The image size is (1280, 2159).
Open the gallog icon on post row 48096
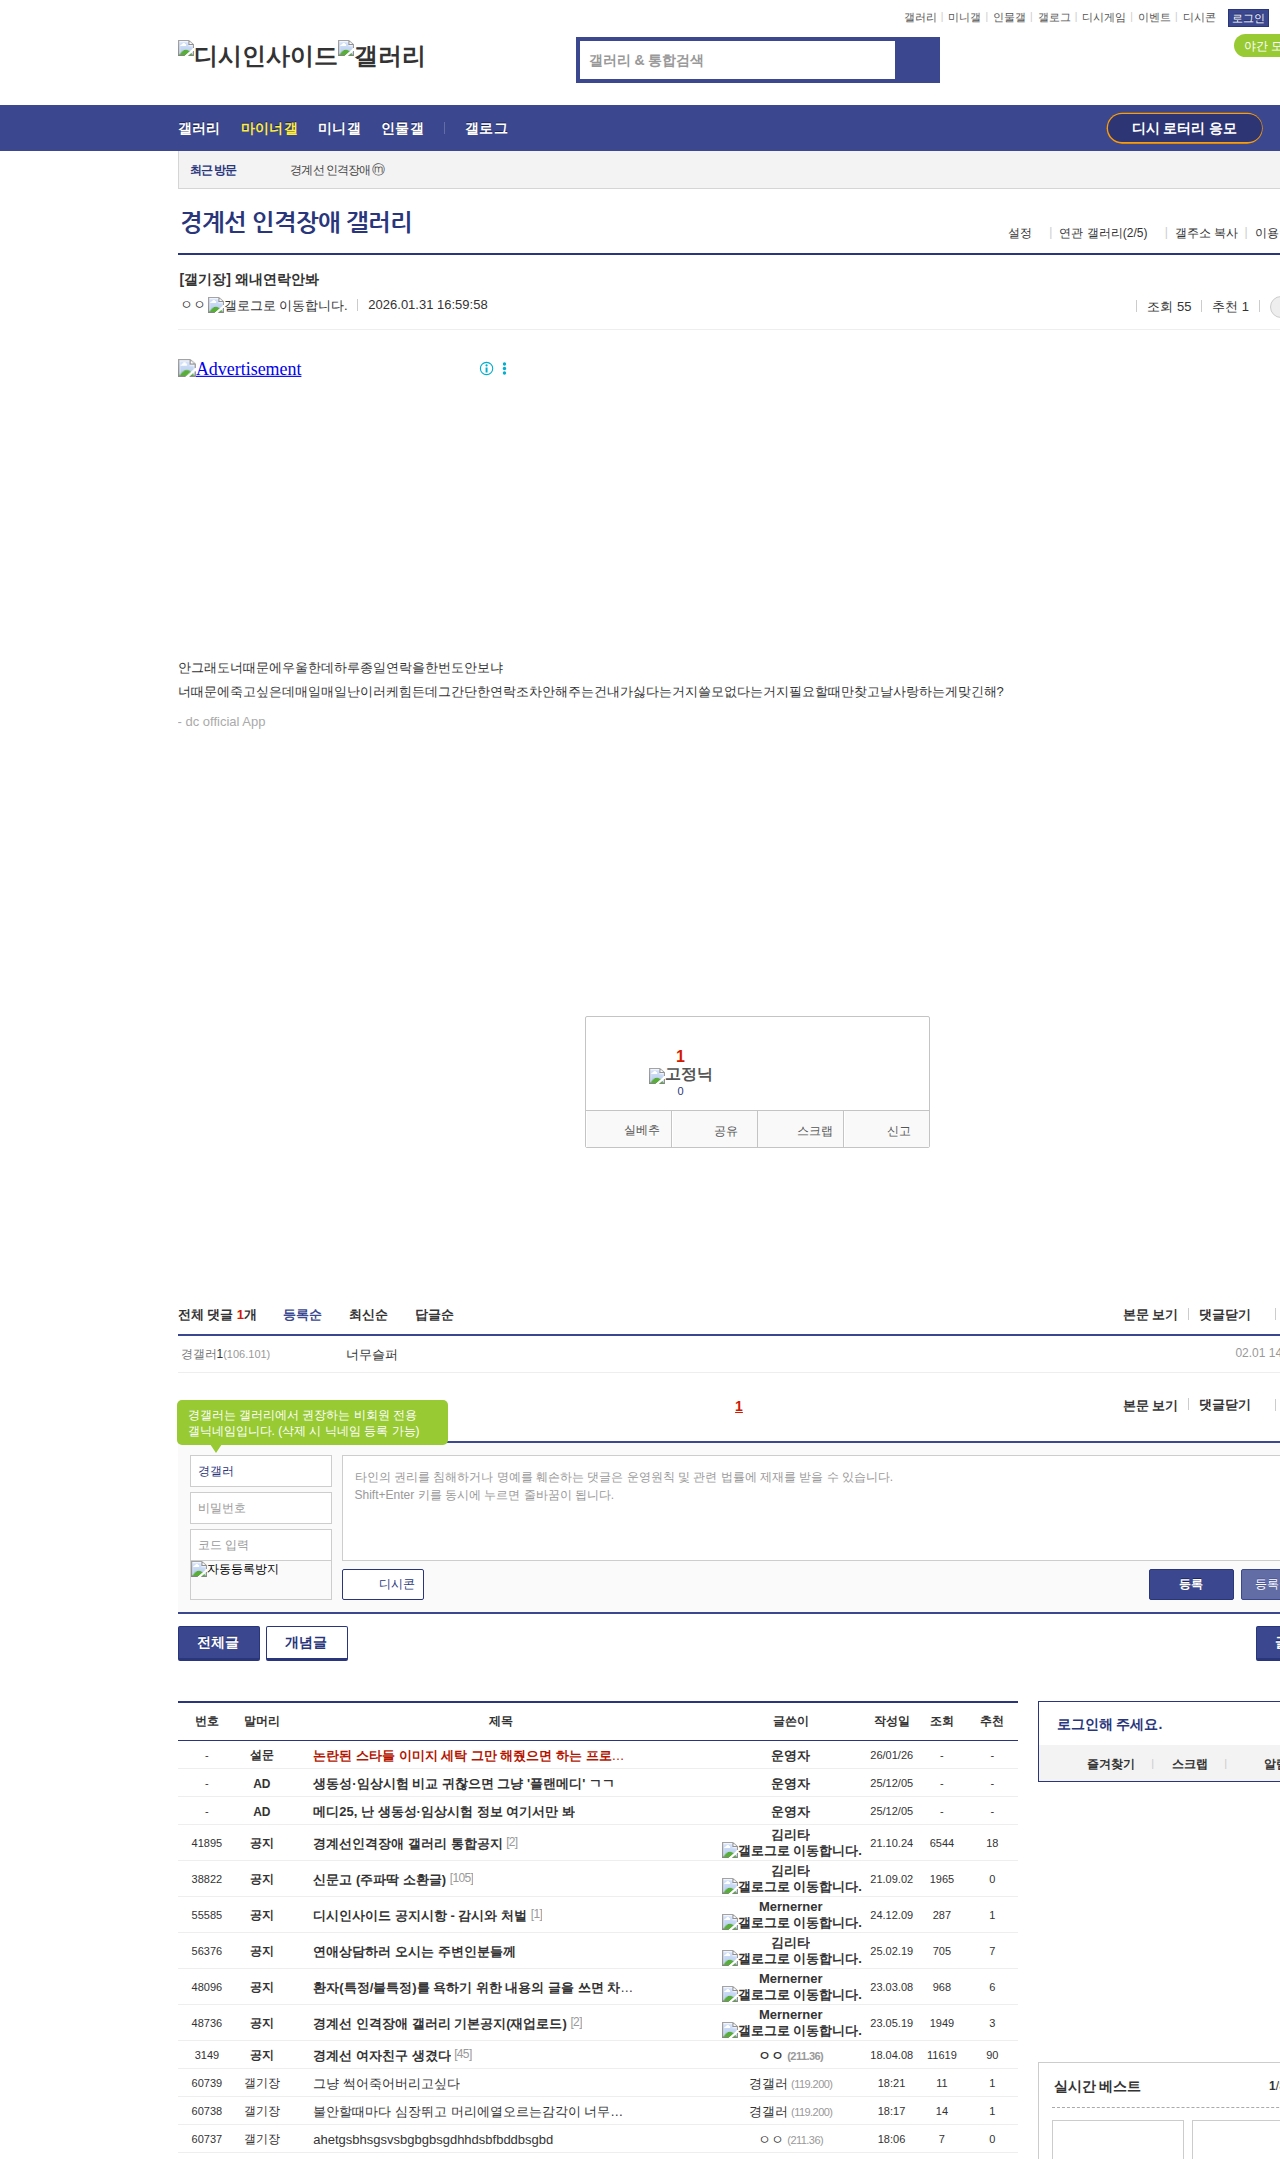point(791,1995)
